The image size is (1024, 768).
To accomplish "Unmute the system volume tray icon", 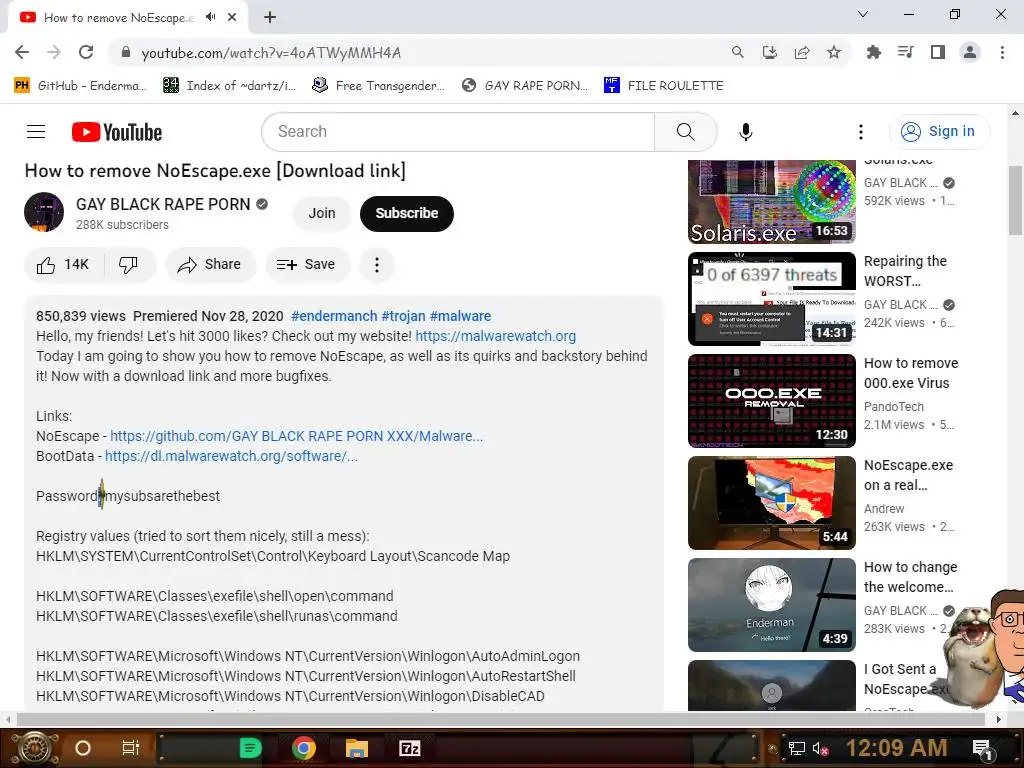I will pos(820,748).
